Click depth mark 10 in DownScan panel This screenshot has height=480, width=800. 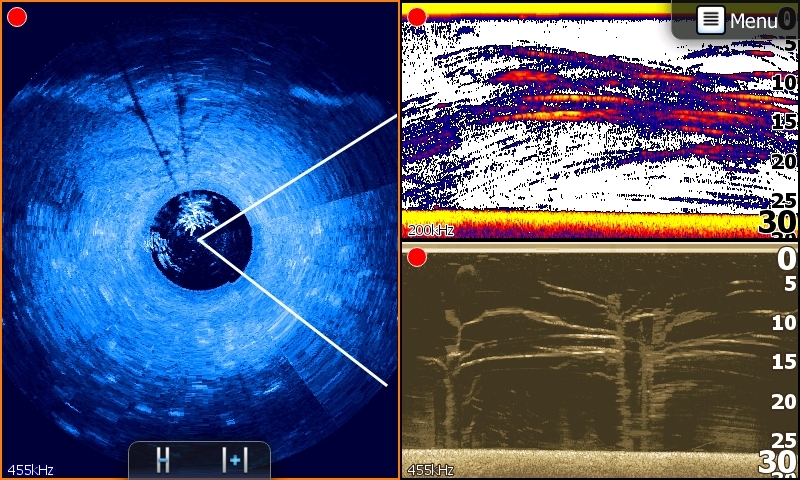point(784,322)
